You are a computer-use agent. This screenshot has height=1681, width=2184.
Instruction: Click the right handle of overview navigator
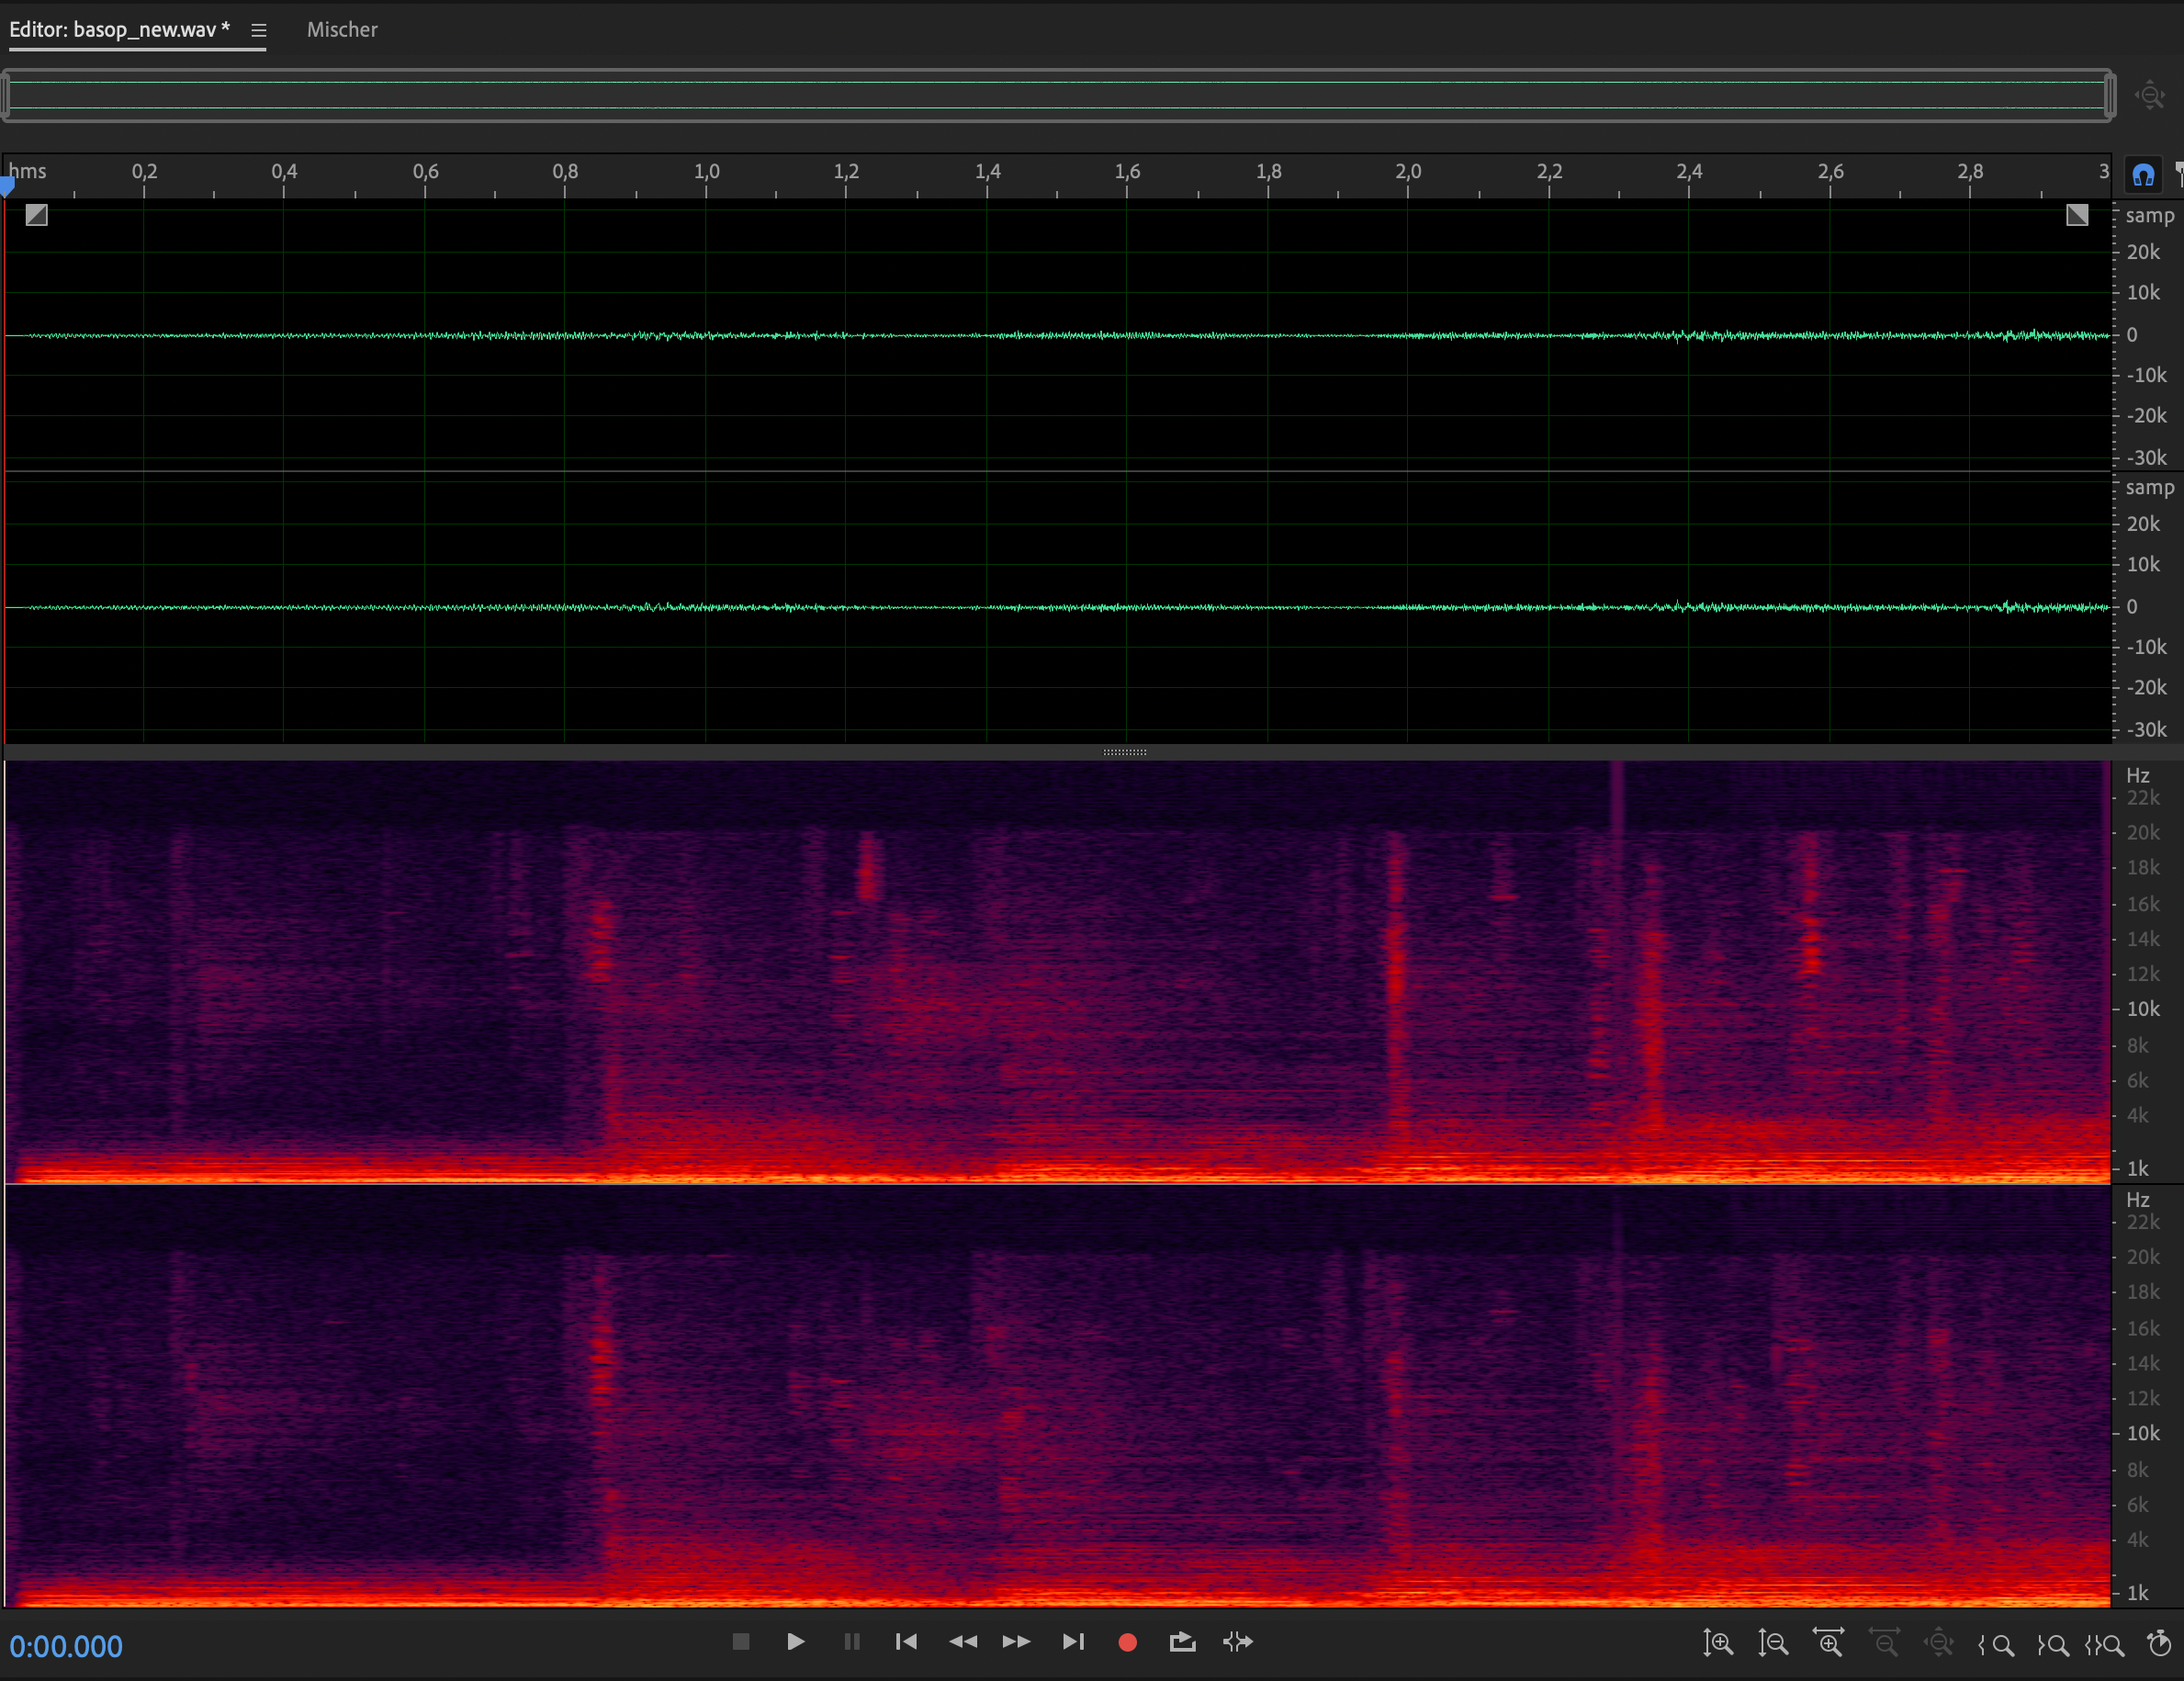point(2108,96)
